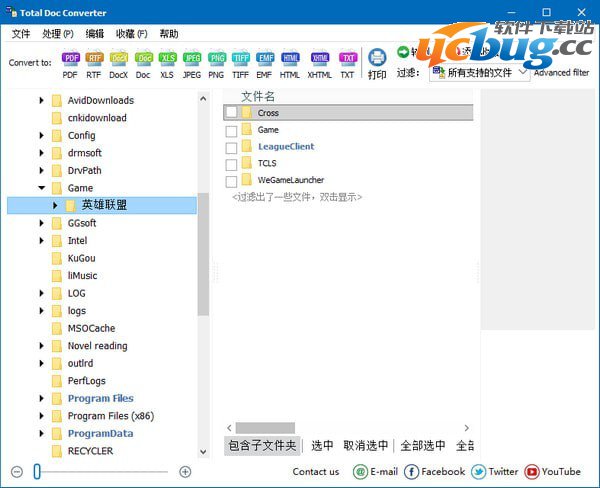Click the 选中 button

pyautogui.click(x=322, y=446)
